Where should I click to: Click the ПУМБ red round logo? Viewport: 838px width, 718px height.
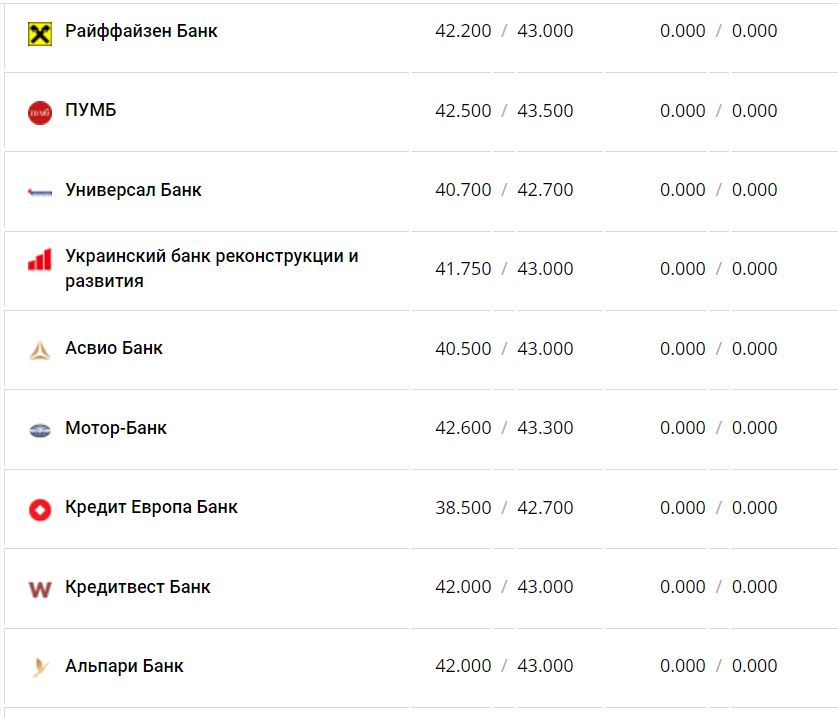(39, 113)
